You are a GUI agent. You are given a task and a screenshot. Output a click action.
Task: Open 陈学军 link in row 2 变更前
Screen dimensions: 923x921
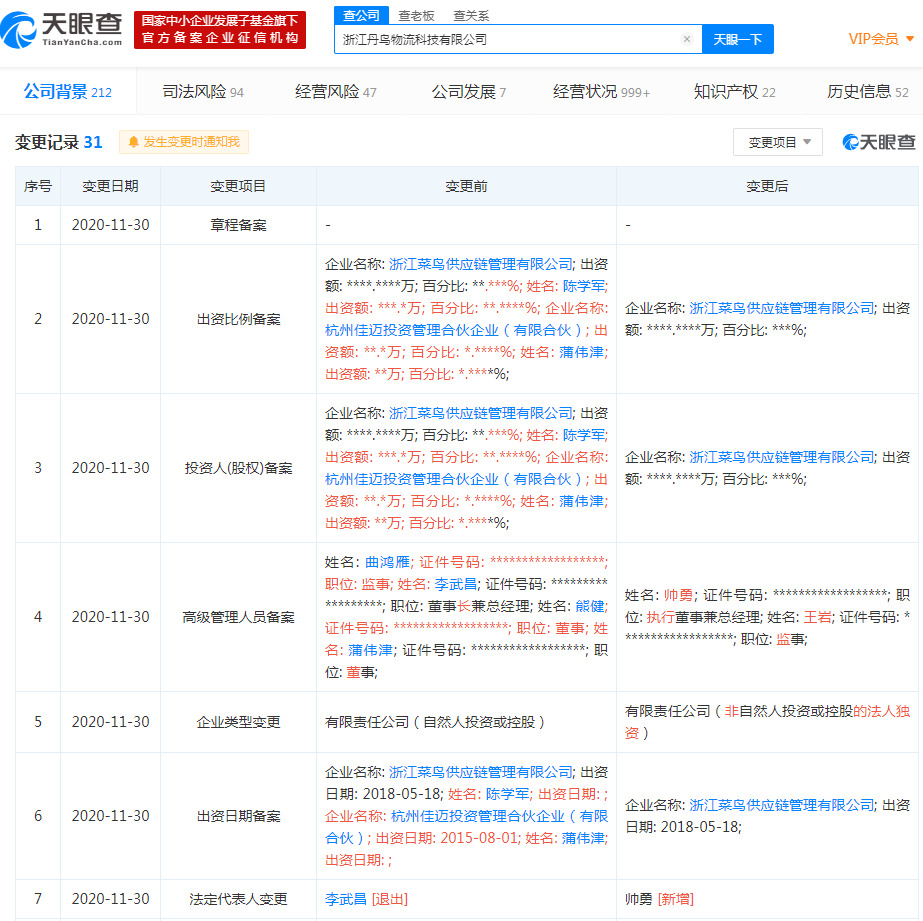click(583, 286)
